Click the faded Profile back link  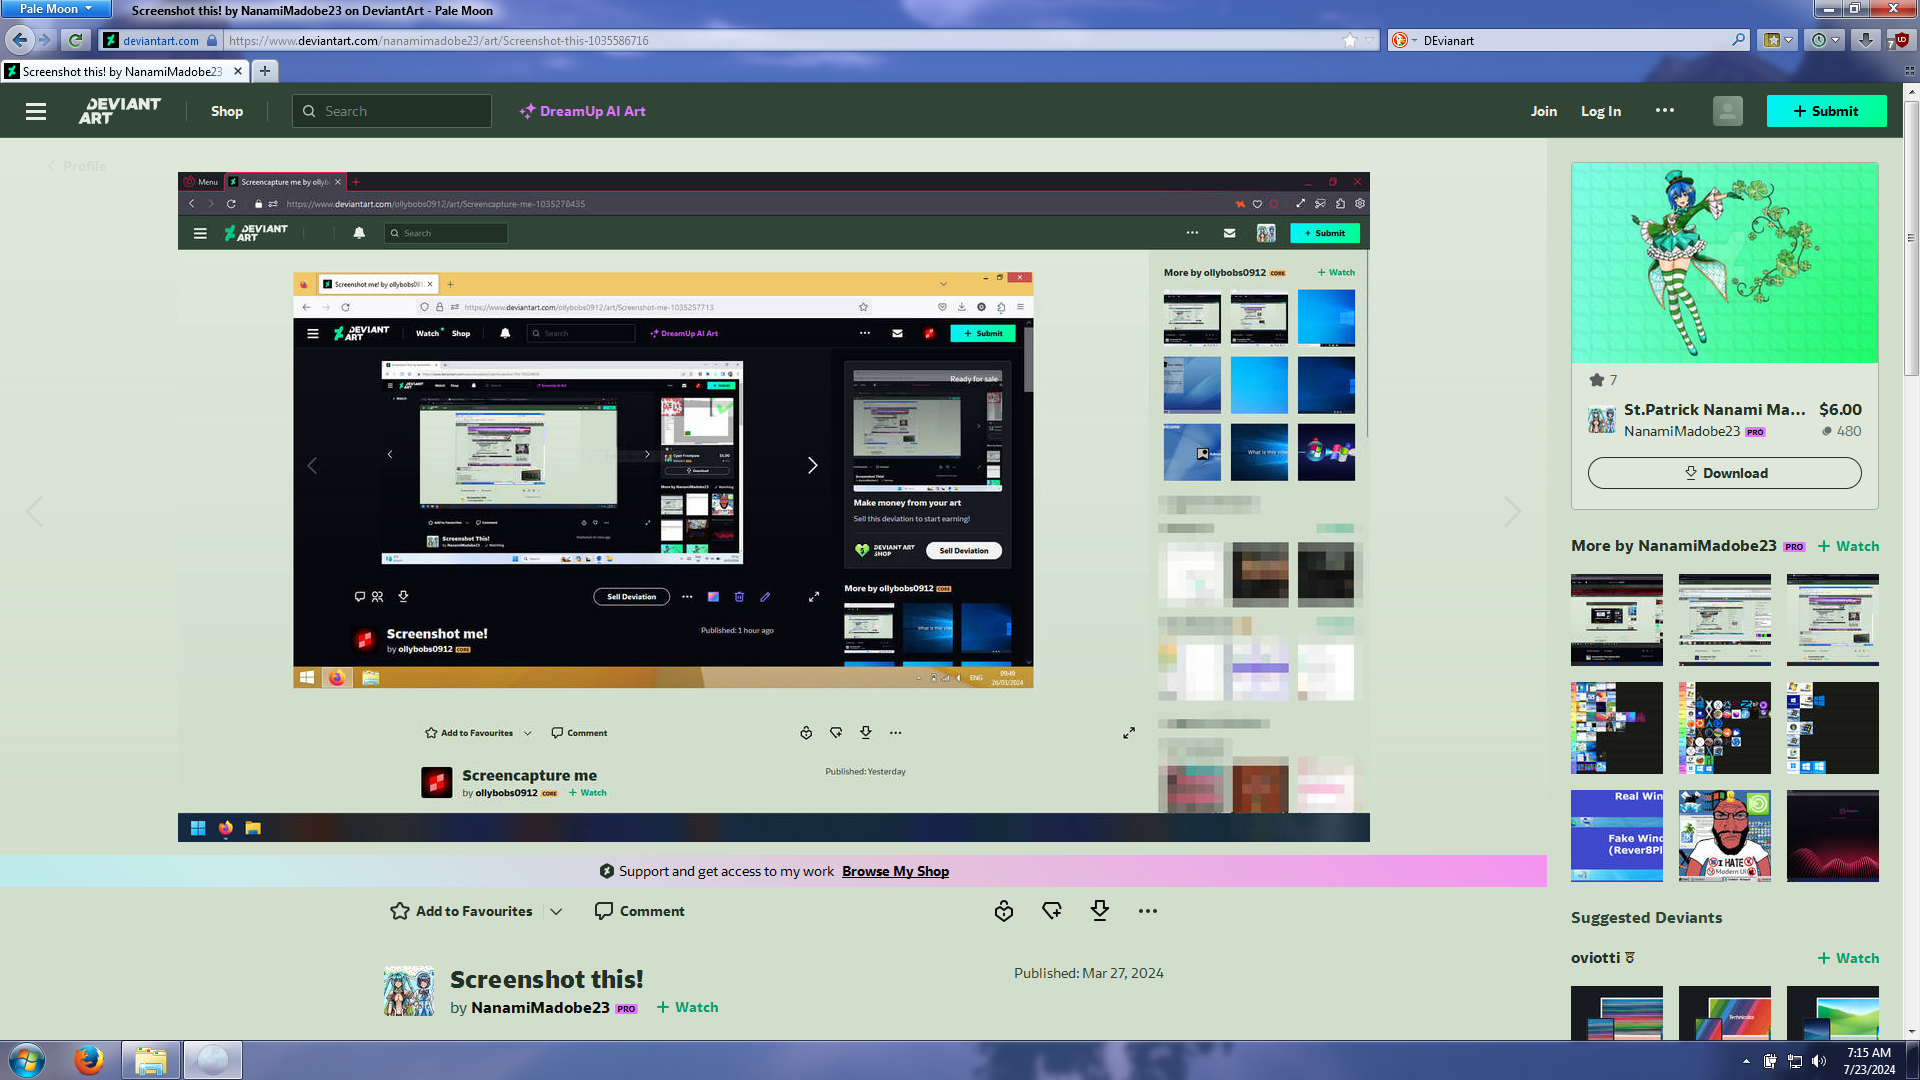click(x=77, y=166)
